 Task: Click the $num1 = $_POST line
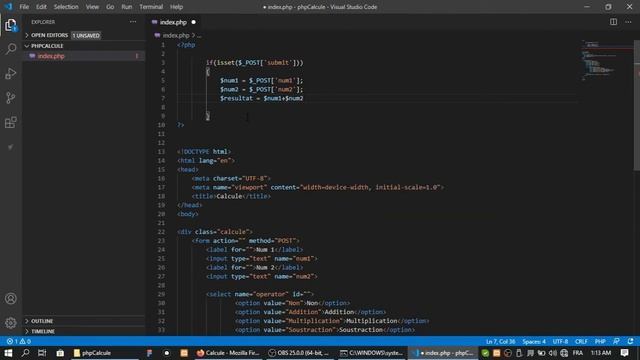(x=261, y=81)
